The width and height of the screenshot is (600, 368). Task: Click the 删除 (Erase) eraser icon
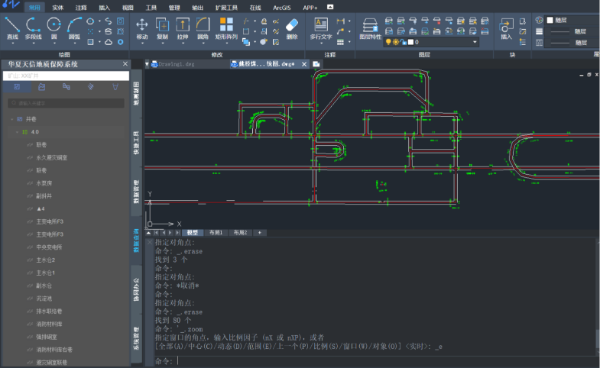pos(292,25)
